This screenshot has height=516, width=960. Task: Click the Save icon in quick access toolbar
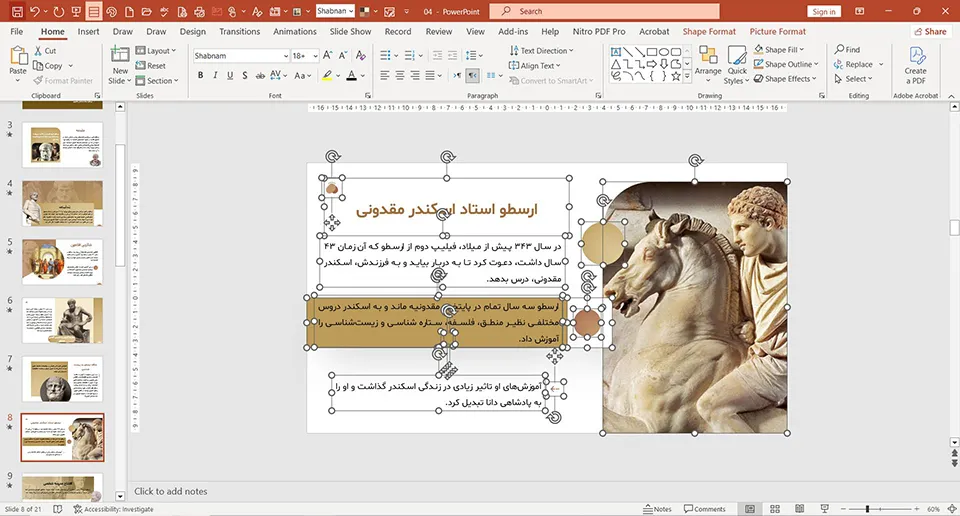click(x=17, y=11)
